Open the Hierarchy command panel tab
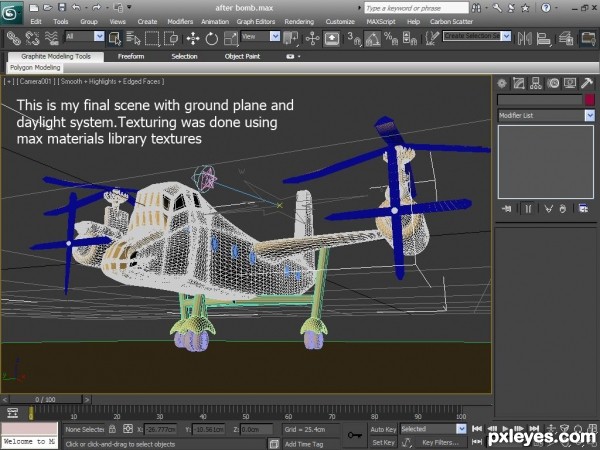Screen dimensions: 600x450 click(536, 83)
